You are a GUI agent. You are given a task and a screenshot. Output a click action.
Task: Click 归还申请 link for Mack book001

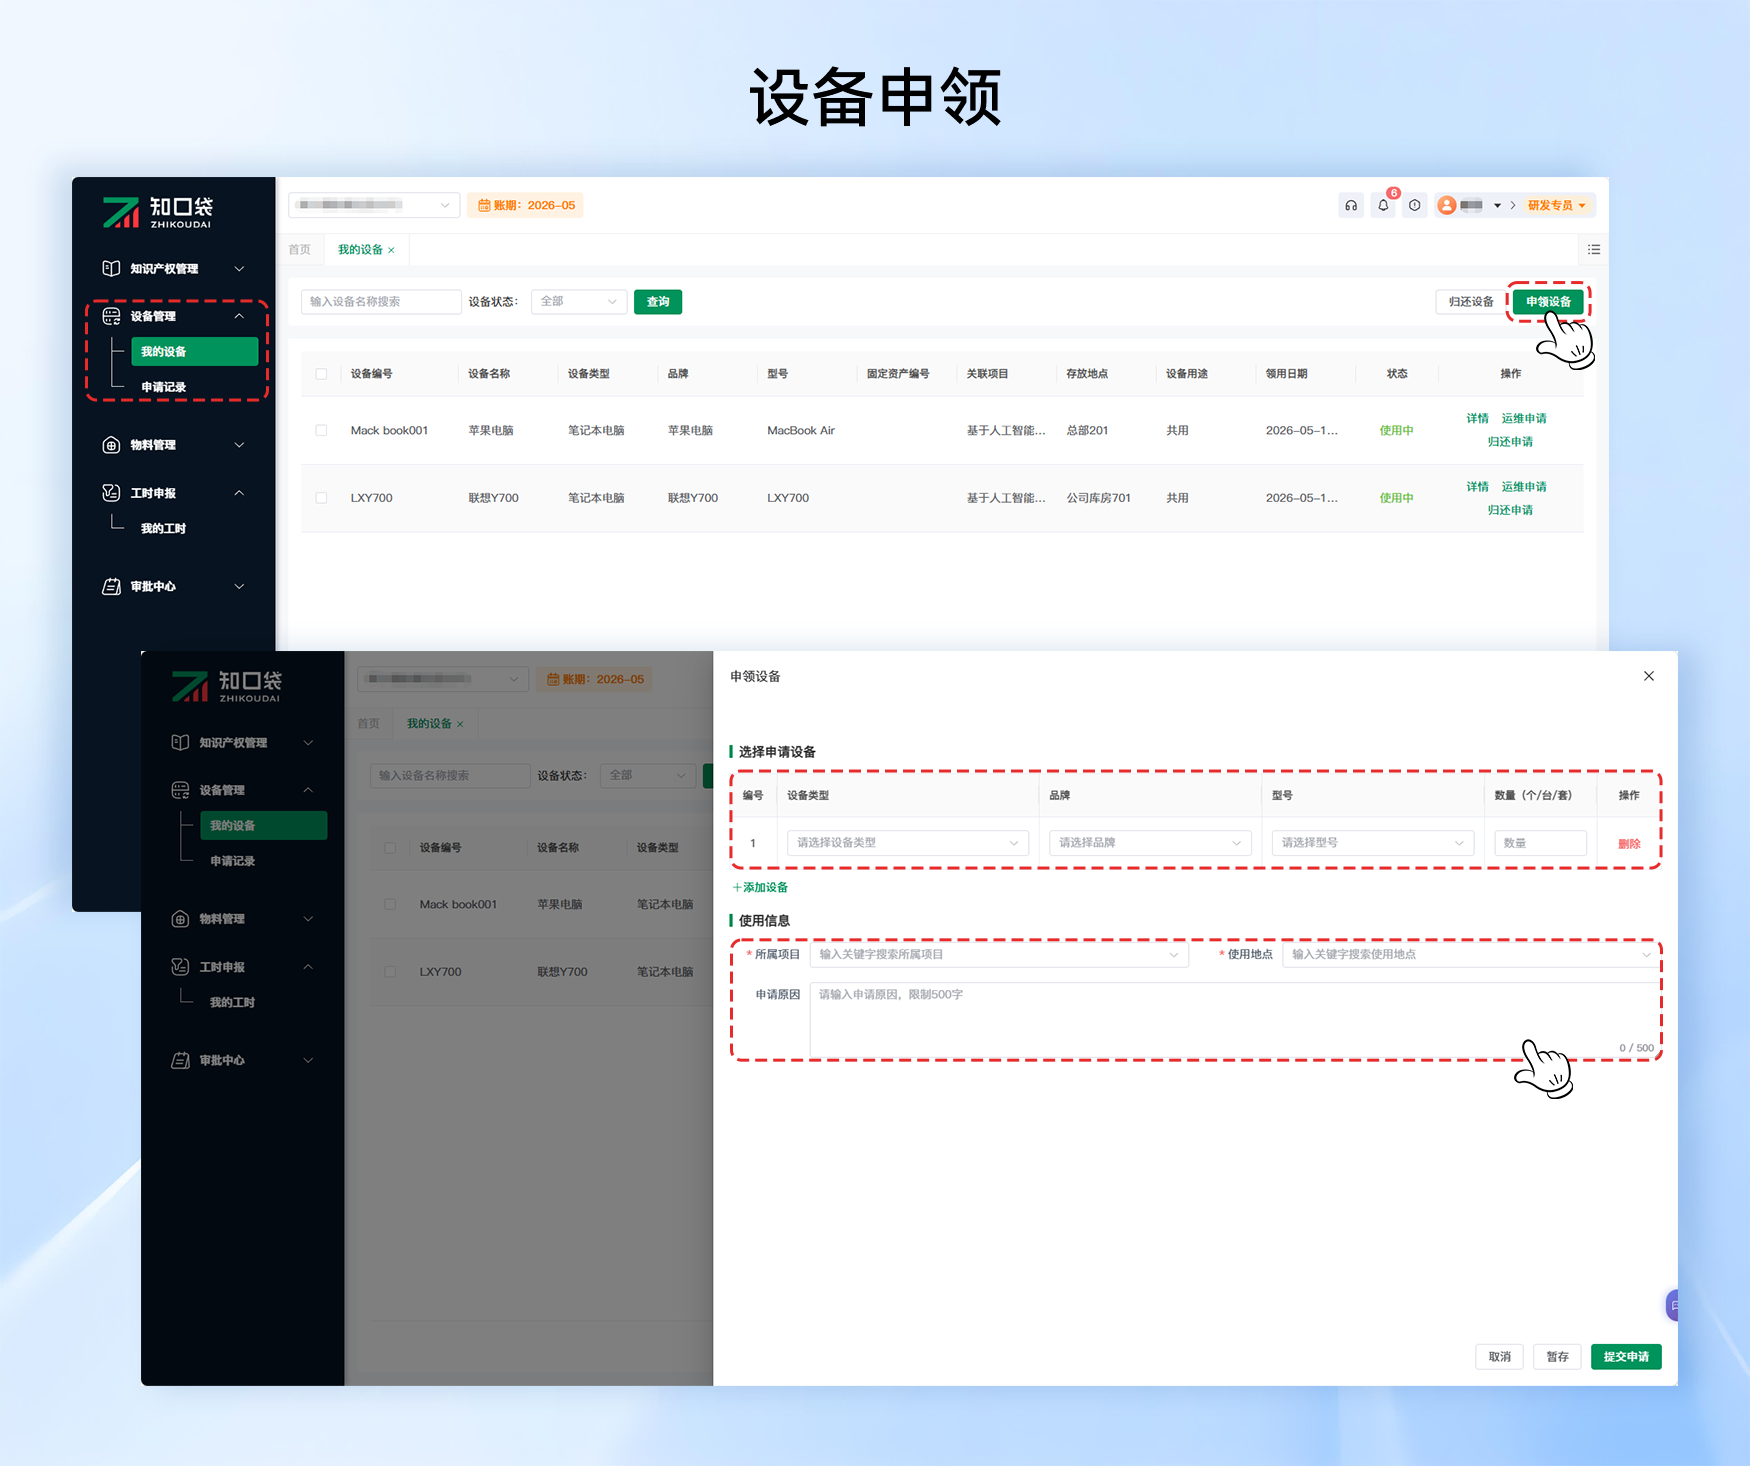1510,442
